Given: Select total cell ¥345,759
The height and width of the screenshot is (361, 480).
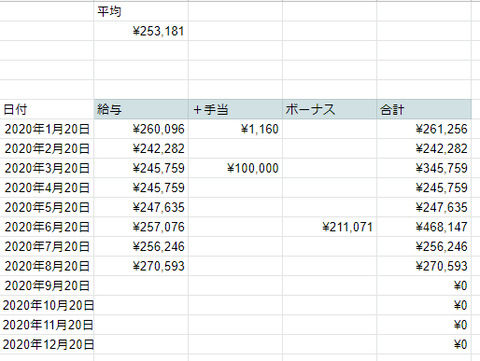Looking at the screenshot, I should click(x=424, y=168).
